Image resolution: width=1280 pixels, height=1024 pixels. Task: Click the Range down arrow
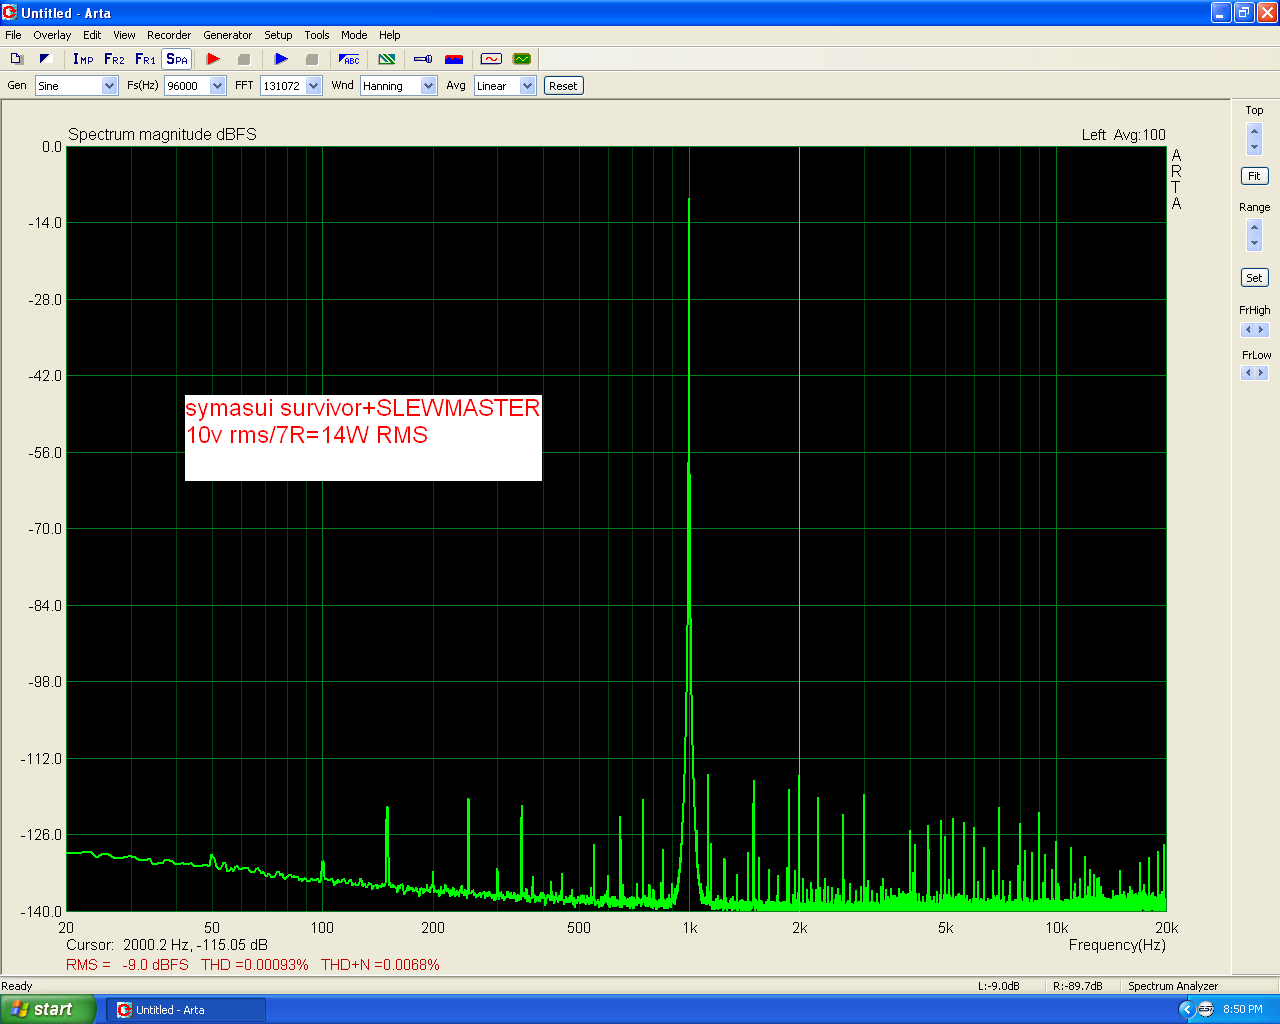1254,243
